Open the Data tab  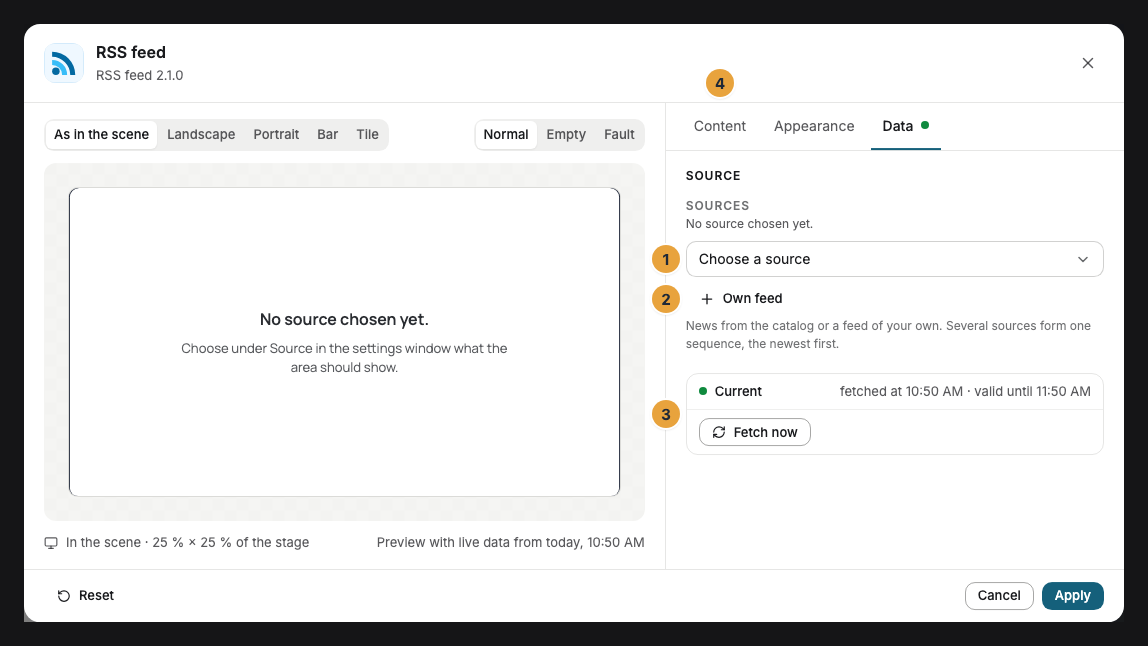(905, 126)
